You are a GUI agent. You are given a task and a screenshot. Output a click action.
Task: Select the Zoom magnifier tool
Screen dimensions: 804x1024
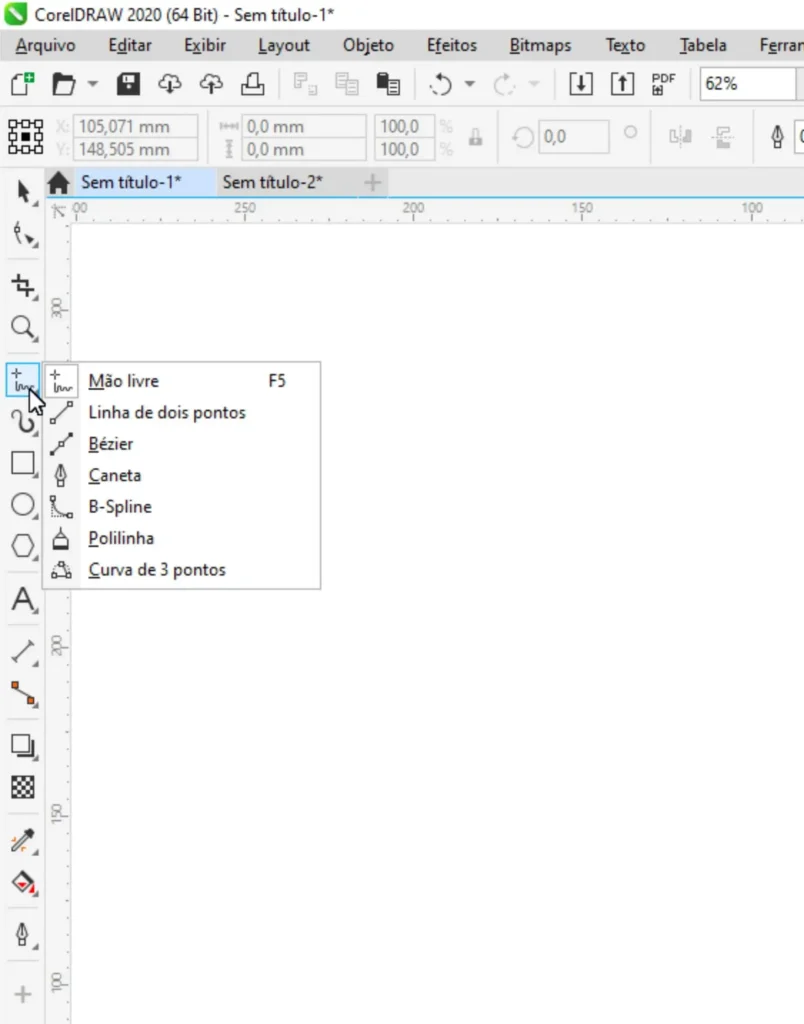[24, 328]
